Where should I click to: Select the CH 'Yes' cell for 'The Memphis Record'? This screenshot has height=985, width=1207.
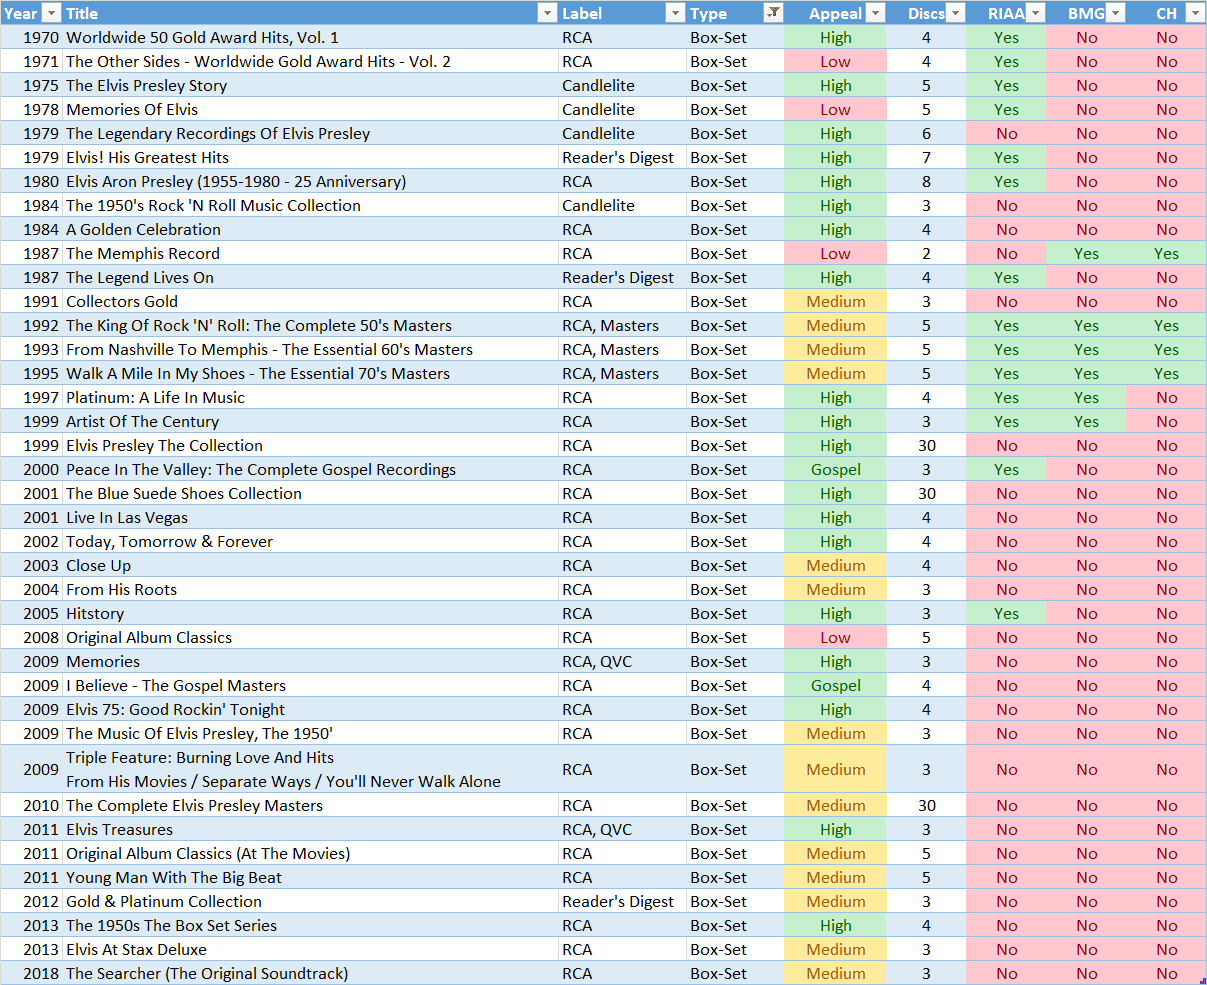[x=1166, y=253]
